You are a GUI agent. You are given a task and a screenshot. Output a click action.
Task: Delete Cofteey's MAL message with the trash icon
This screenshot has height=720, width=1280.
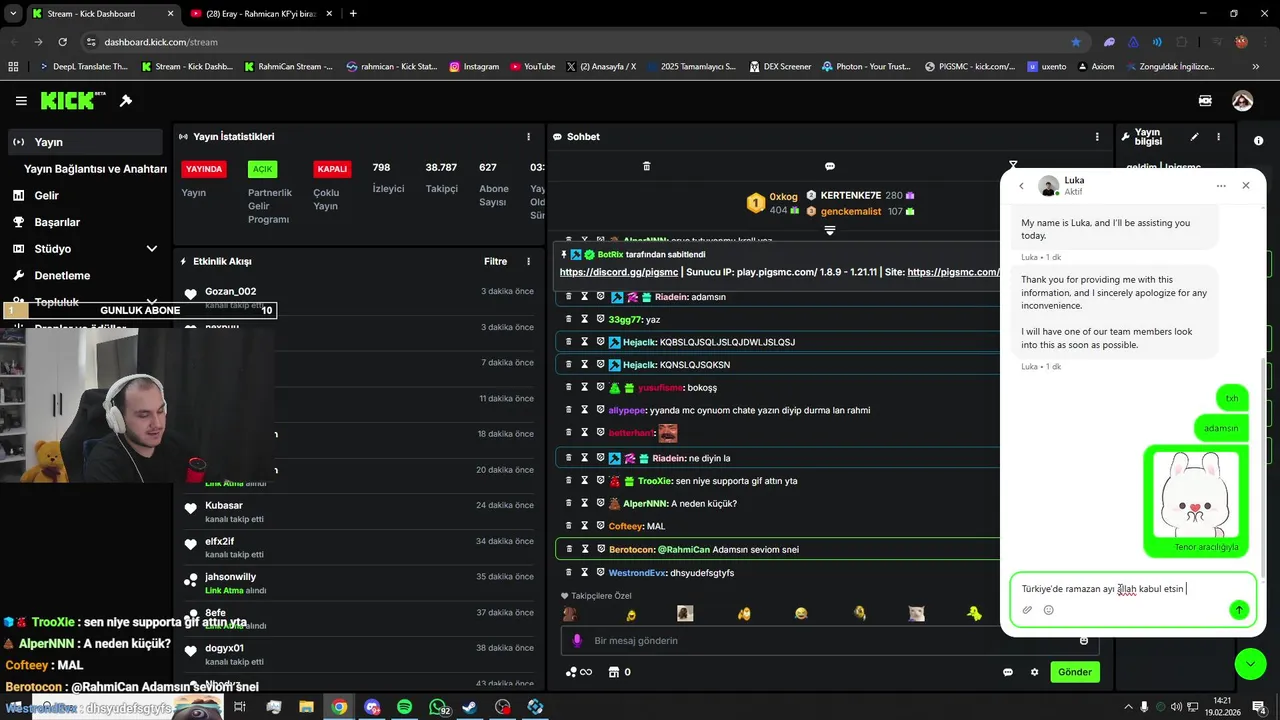tap(569, 526)
